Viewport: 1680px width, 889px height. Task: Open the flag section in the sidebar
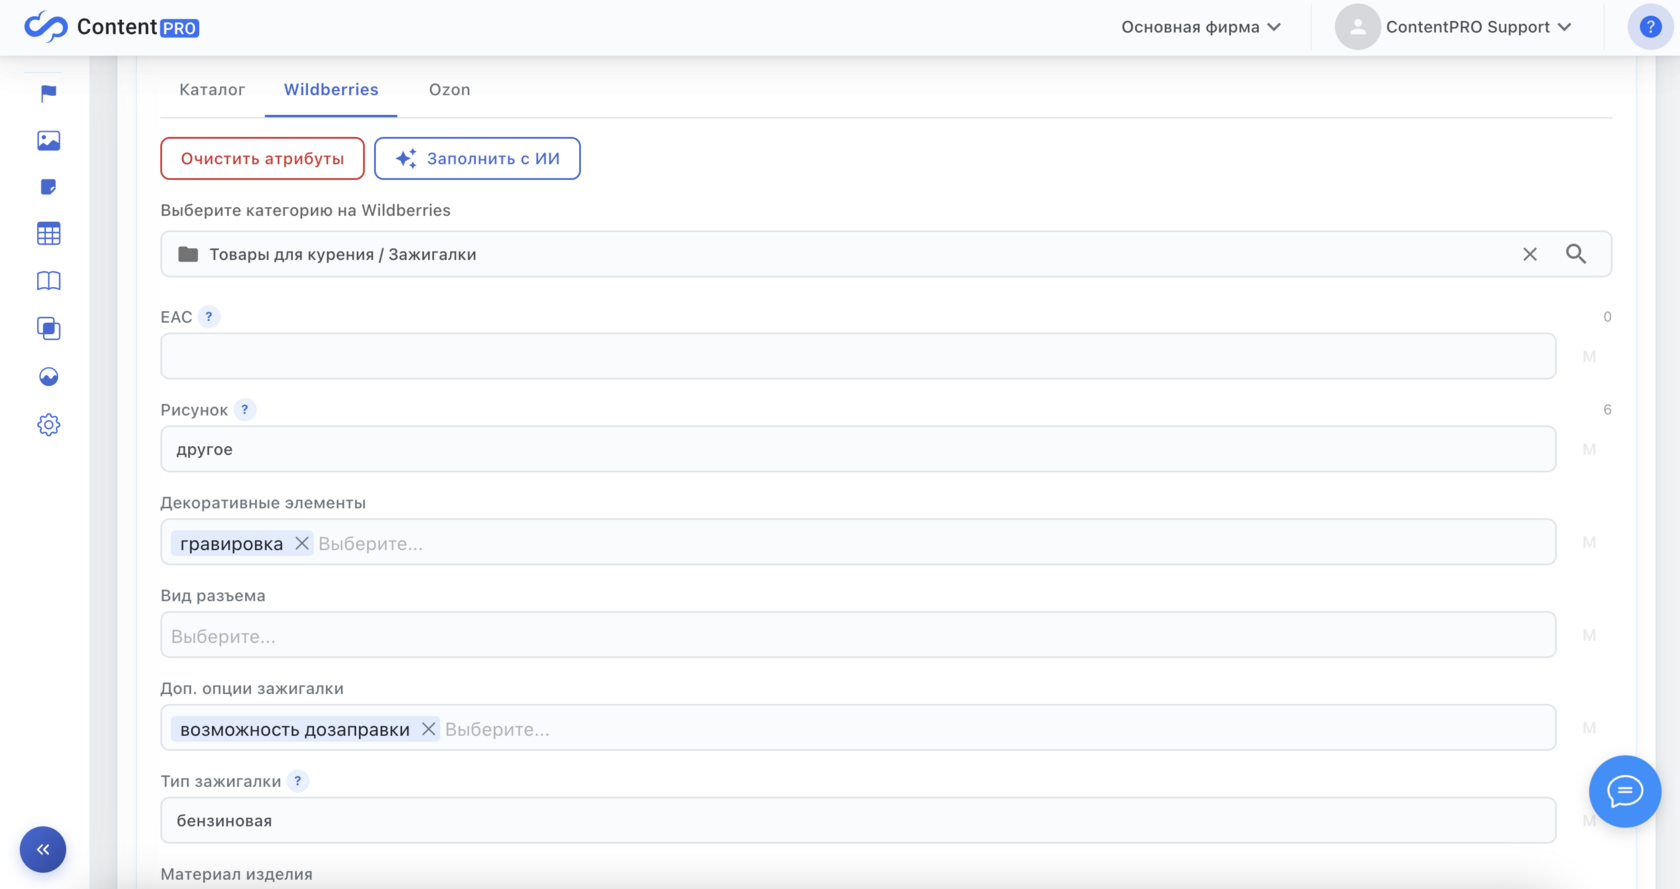click(x=48, y=94)
